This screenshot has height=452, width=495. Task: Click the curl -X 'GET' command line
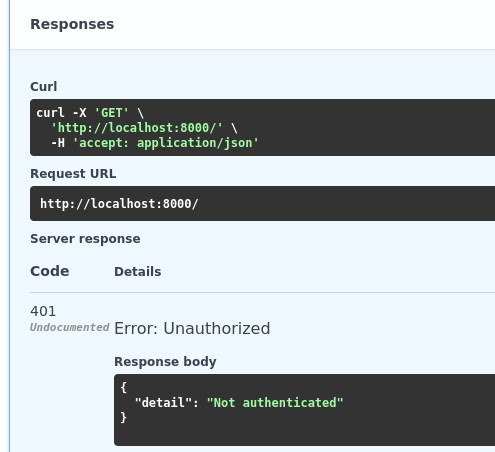point(90,113)
